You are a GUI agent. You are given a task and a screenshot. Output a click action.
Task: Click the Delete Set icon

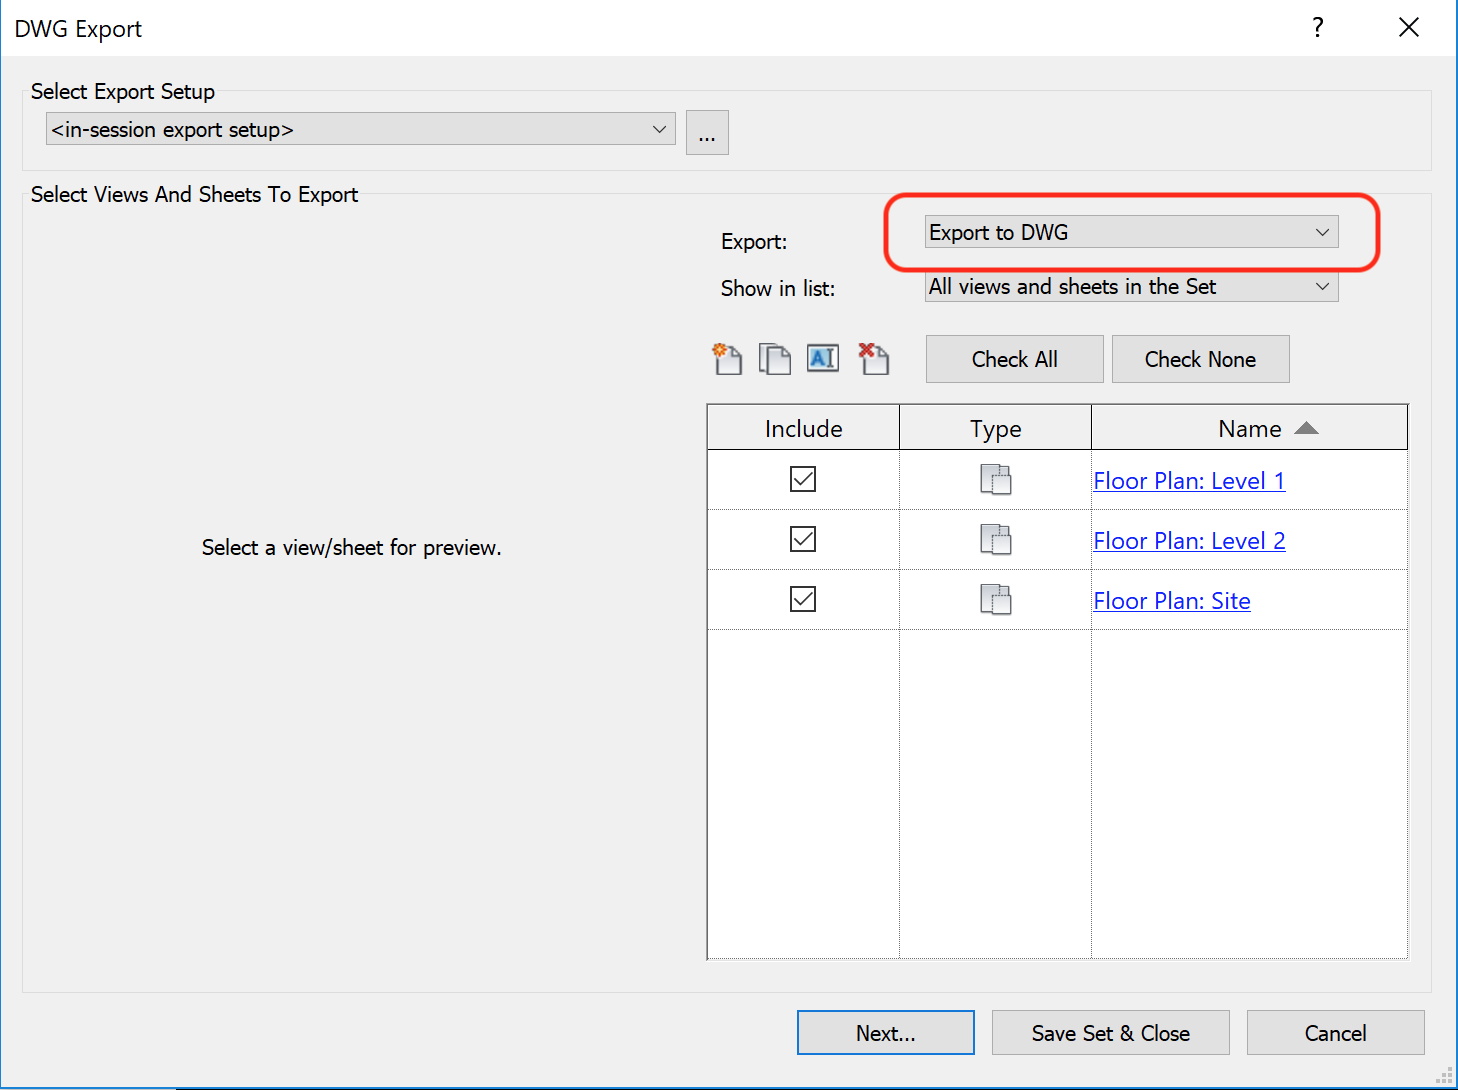[x=873, y=358]
